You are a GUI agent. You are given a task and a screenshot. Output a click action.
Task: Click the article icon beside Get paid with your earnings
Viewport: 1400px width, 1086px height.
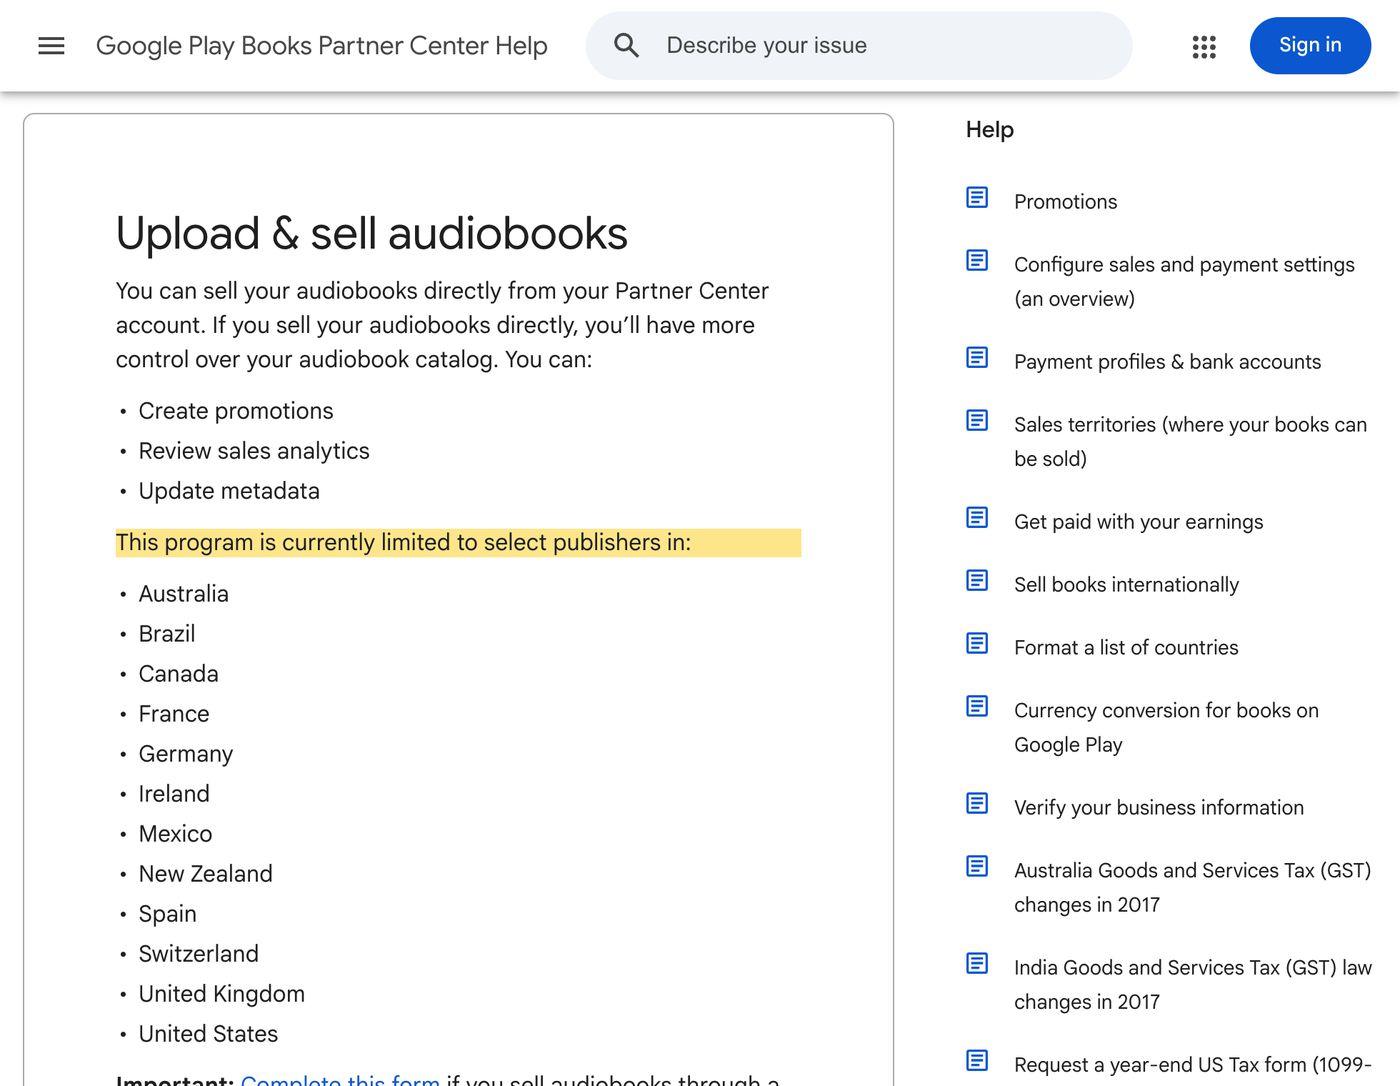[x=977, y=518]
